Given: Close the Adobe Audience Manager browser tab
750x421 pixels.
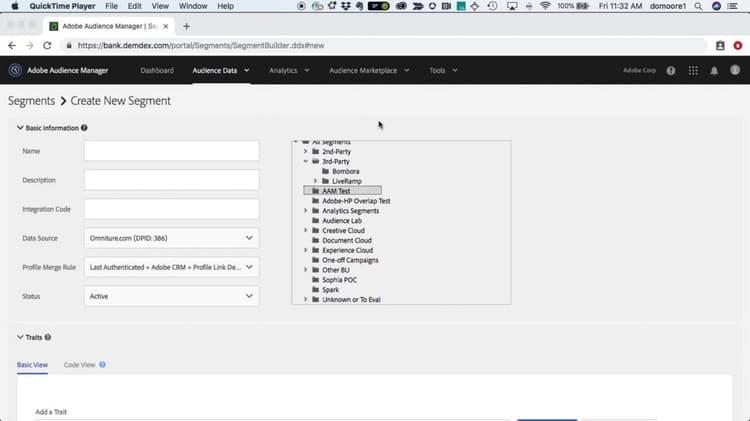Looking at the screenshot, I should click(x=165, y=26).
